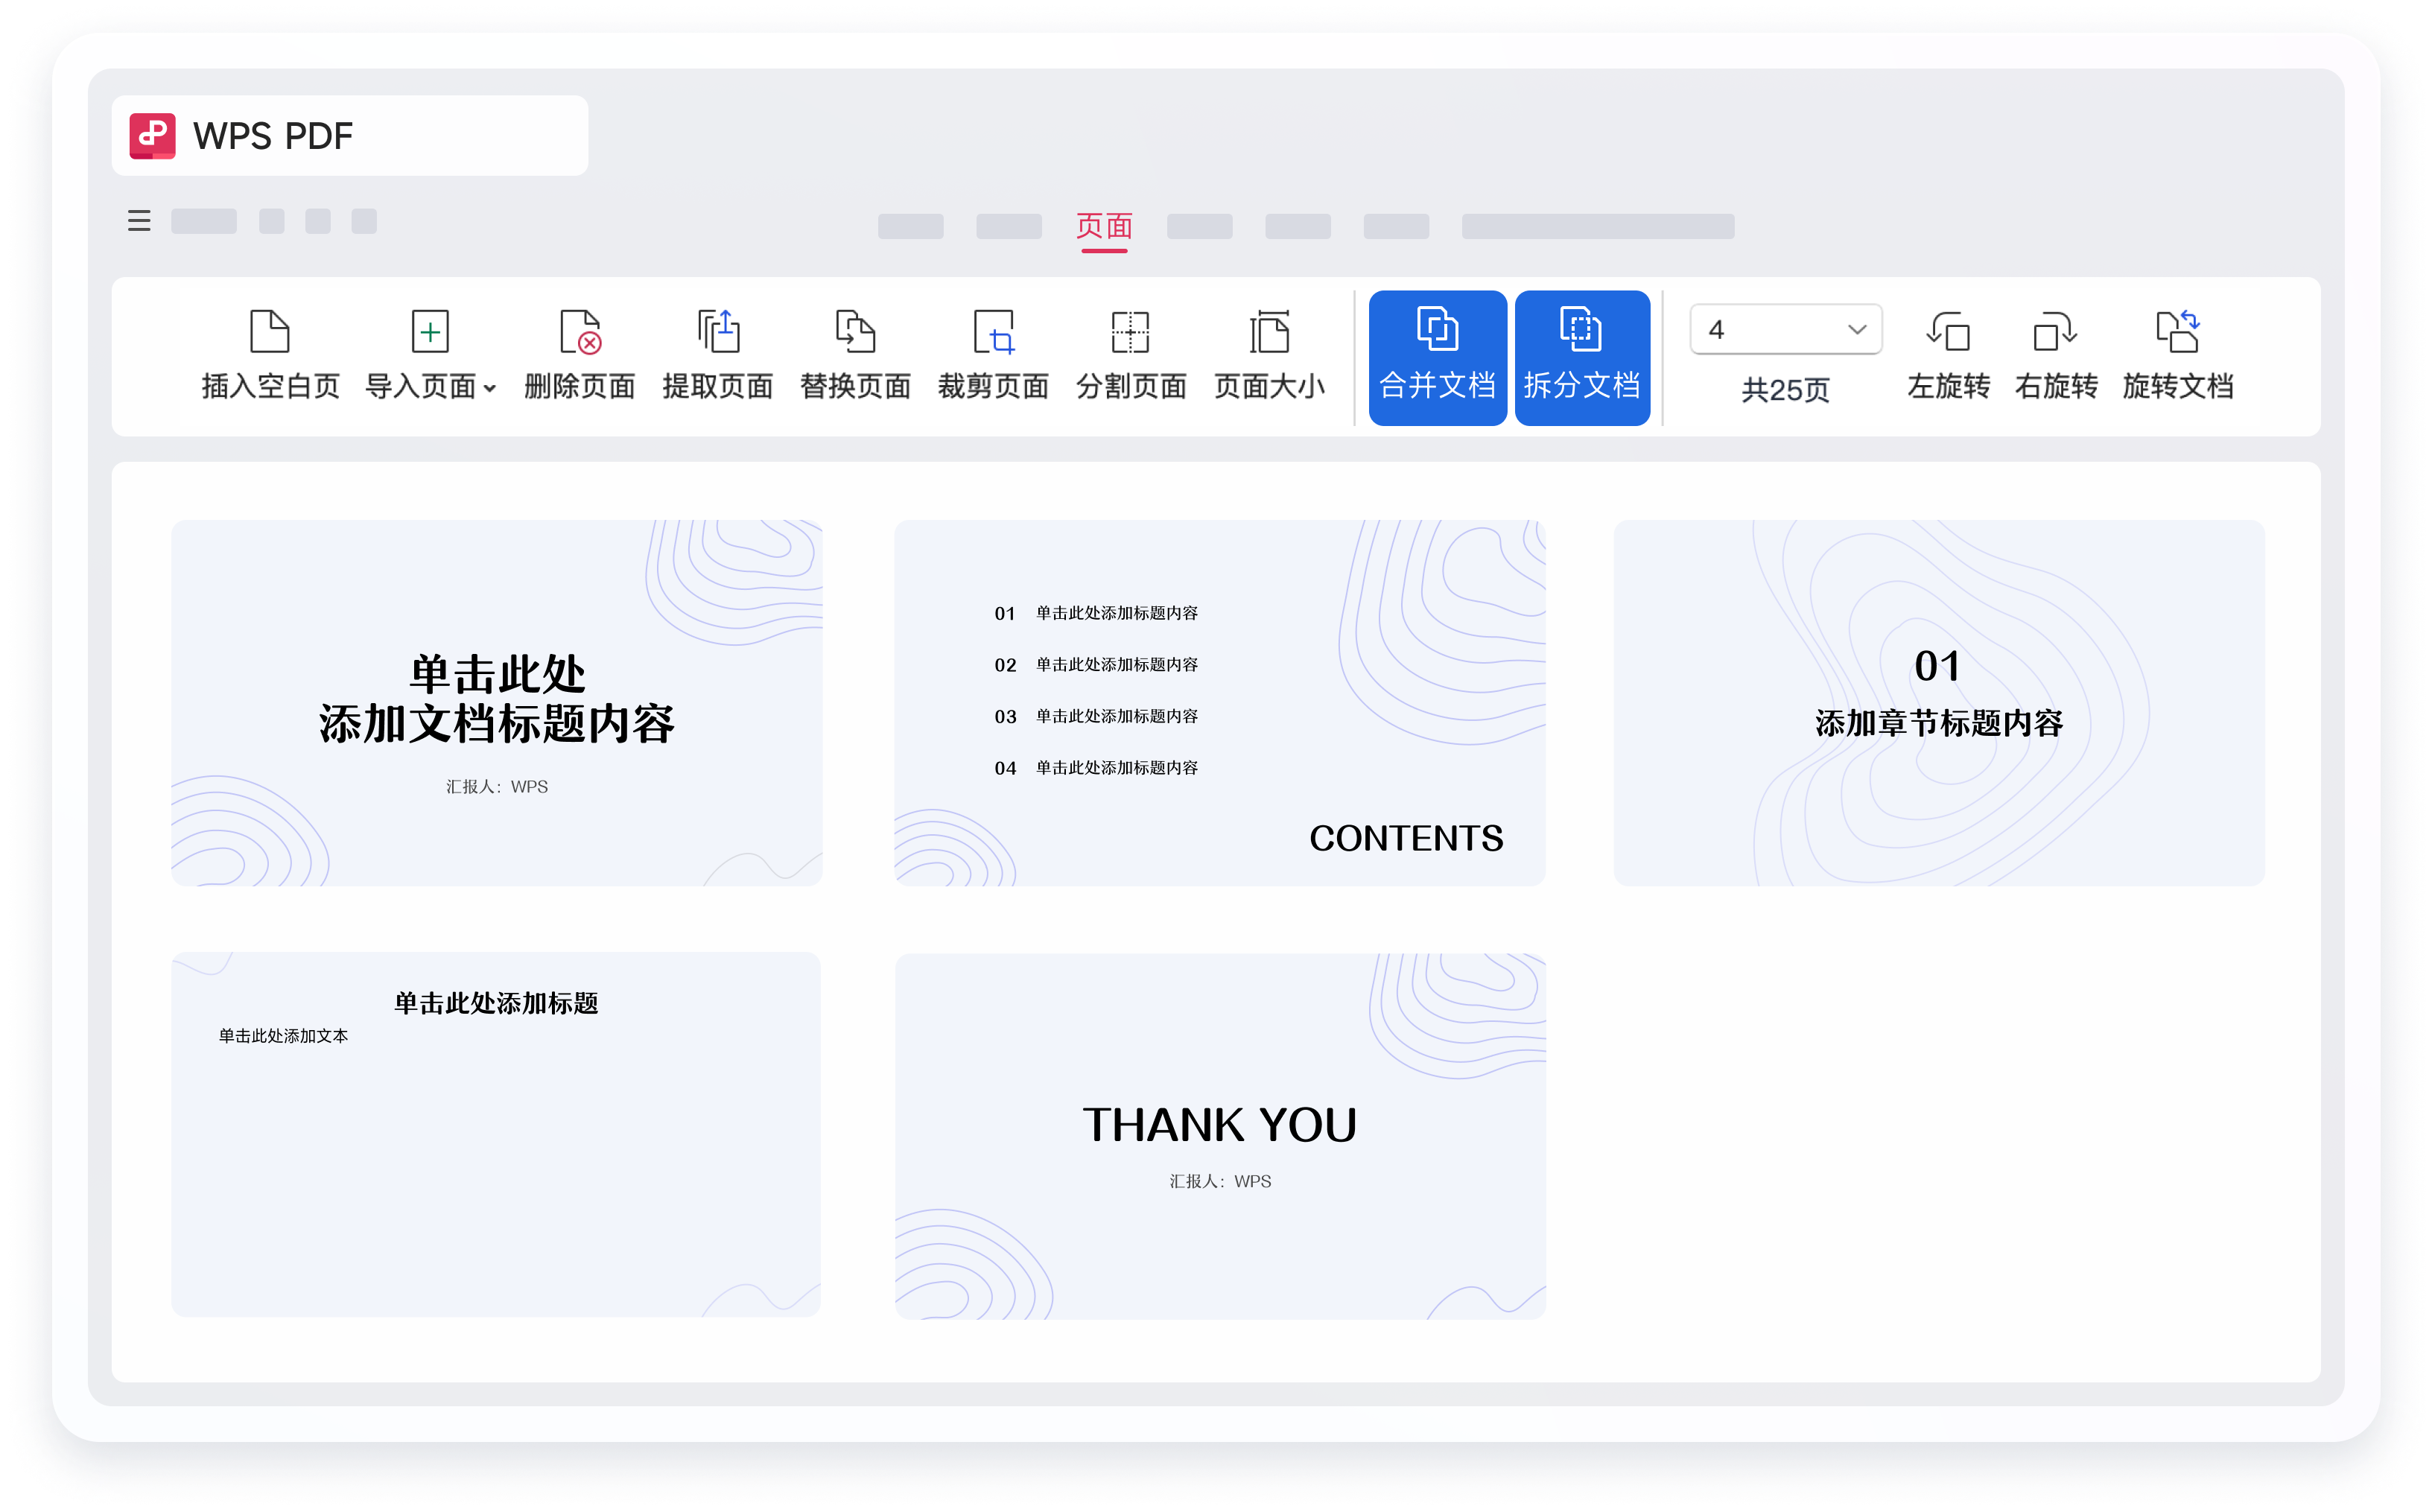Rotate page left with 左旋转

(x=1948, y=355)
